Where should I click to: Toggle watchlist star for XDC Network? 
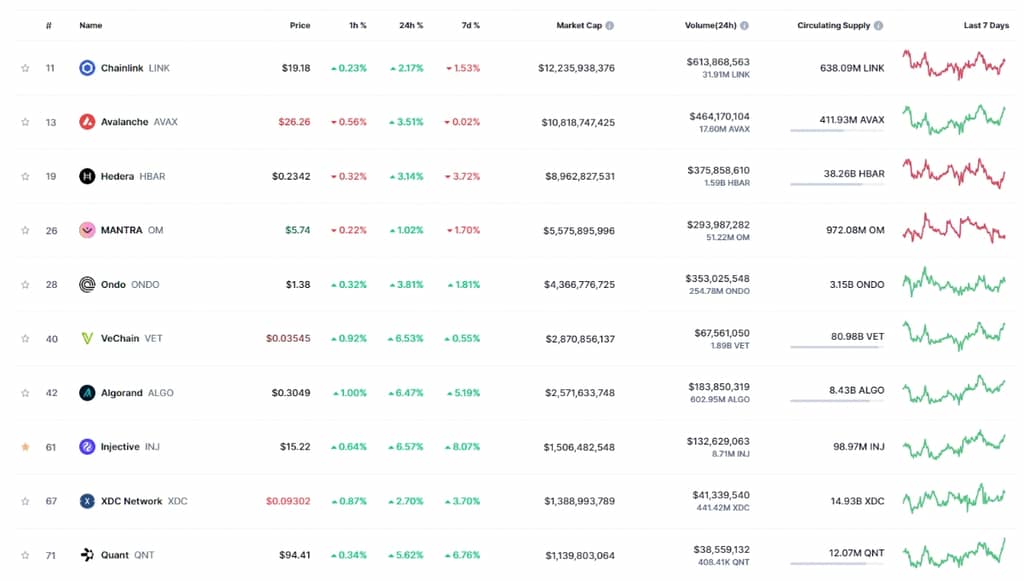[x=25, y=501]
